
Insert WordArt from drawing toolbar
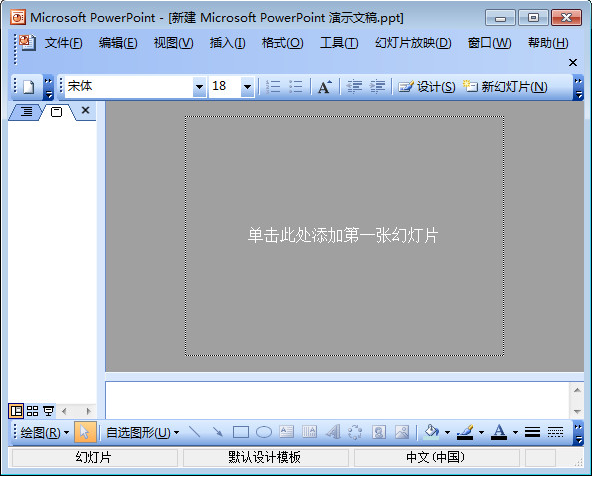coord(333,432)
